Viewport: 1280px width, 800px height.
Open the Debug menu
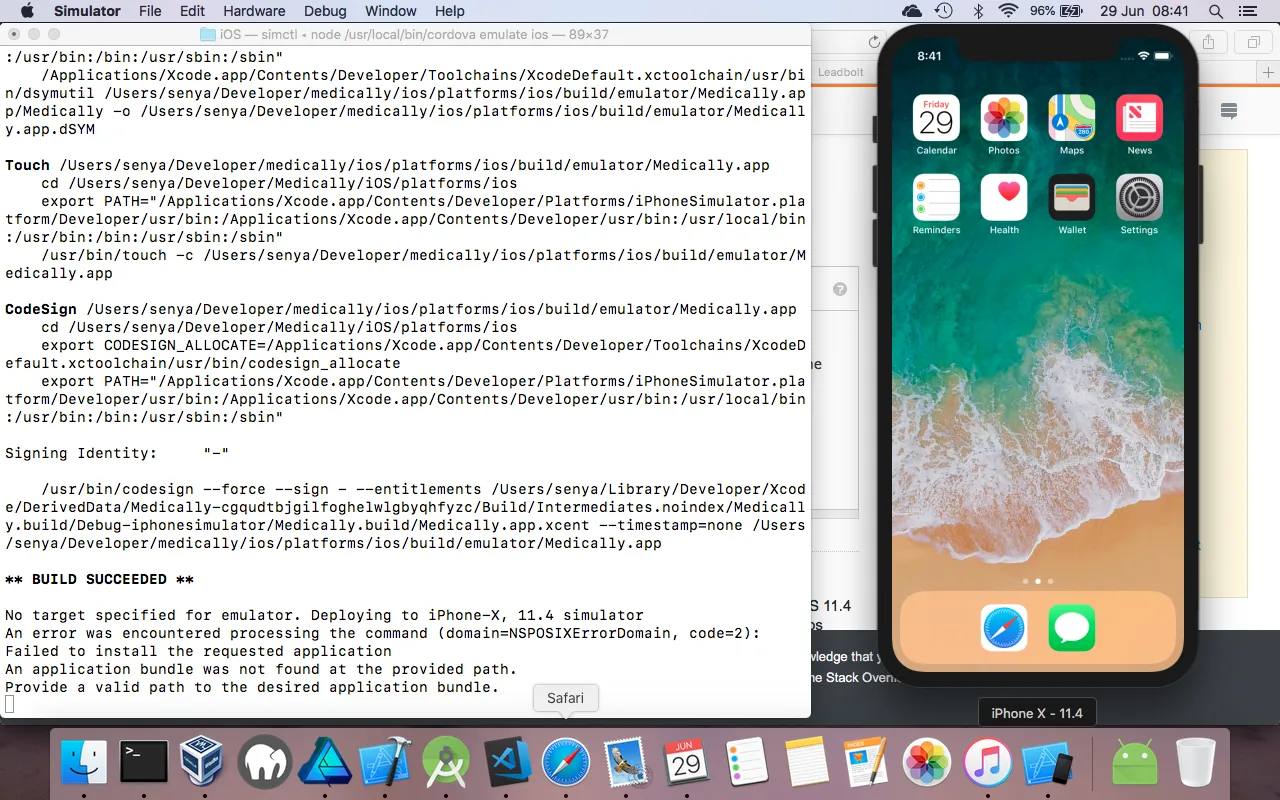click(324, 11)
